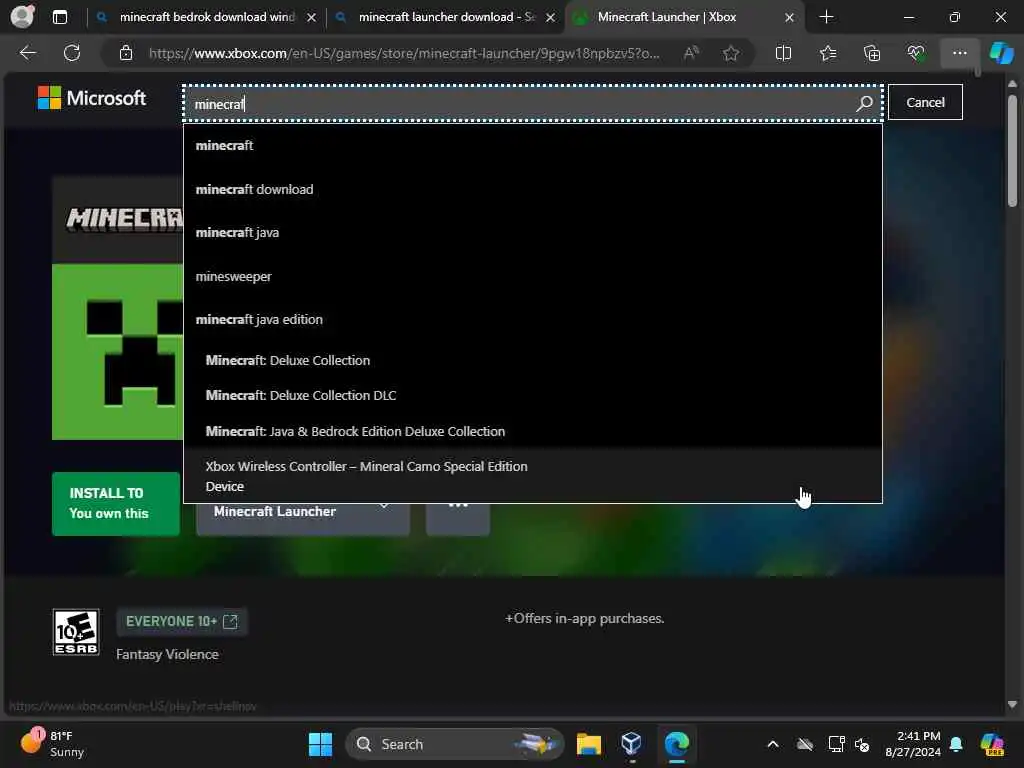Image resolution: width=1024 pixels, height=768 pixels.
Task: Click the Microsoft logo
Action: pyautogui.click(x=91, y=98)
